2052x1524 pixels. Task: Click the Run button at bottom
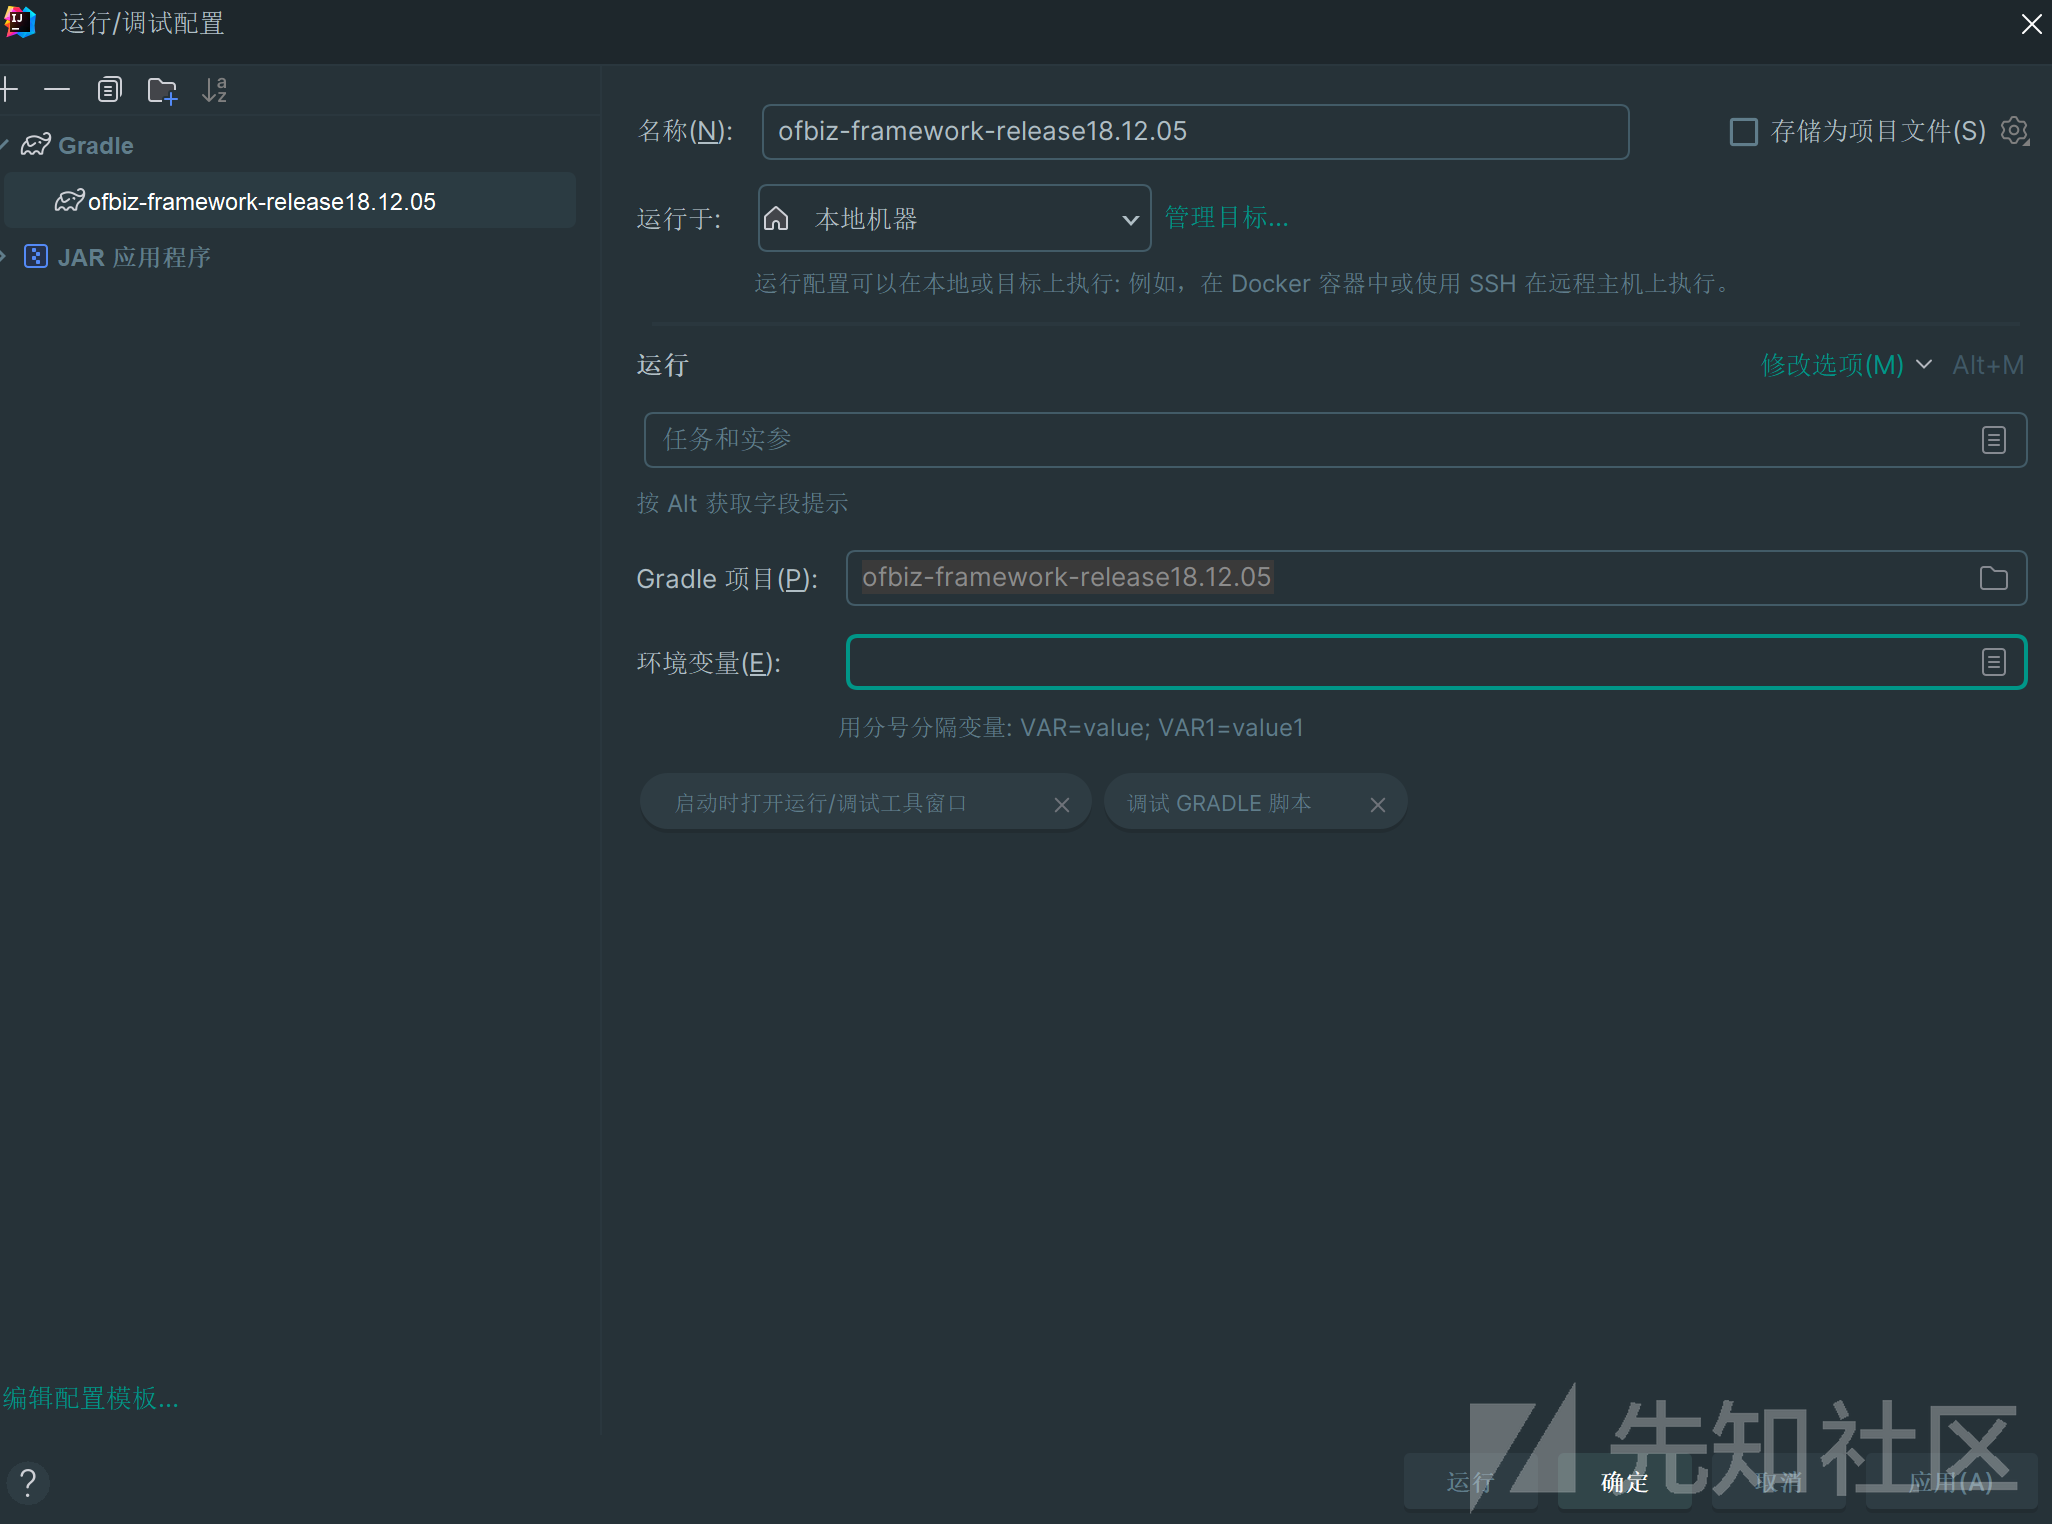pos(1470,1481)
